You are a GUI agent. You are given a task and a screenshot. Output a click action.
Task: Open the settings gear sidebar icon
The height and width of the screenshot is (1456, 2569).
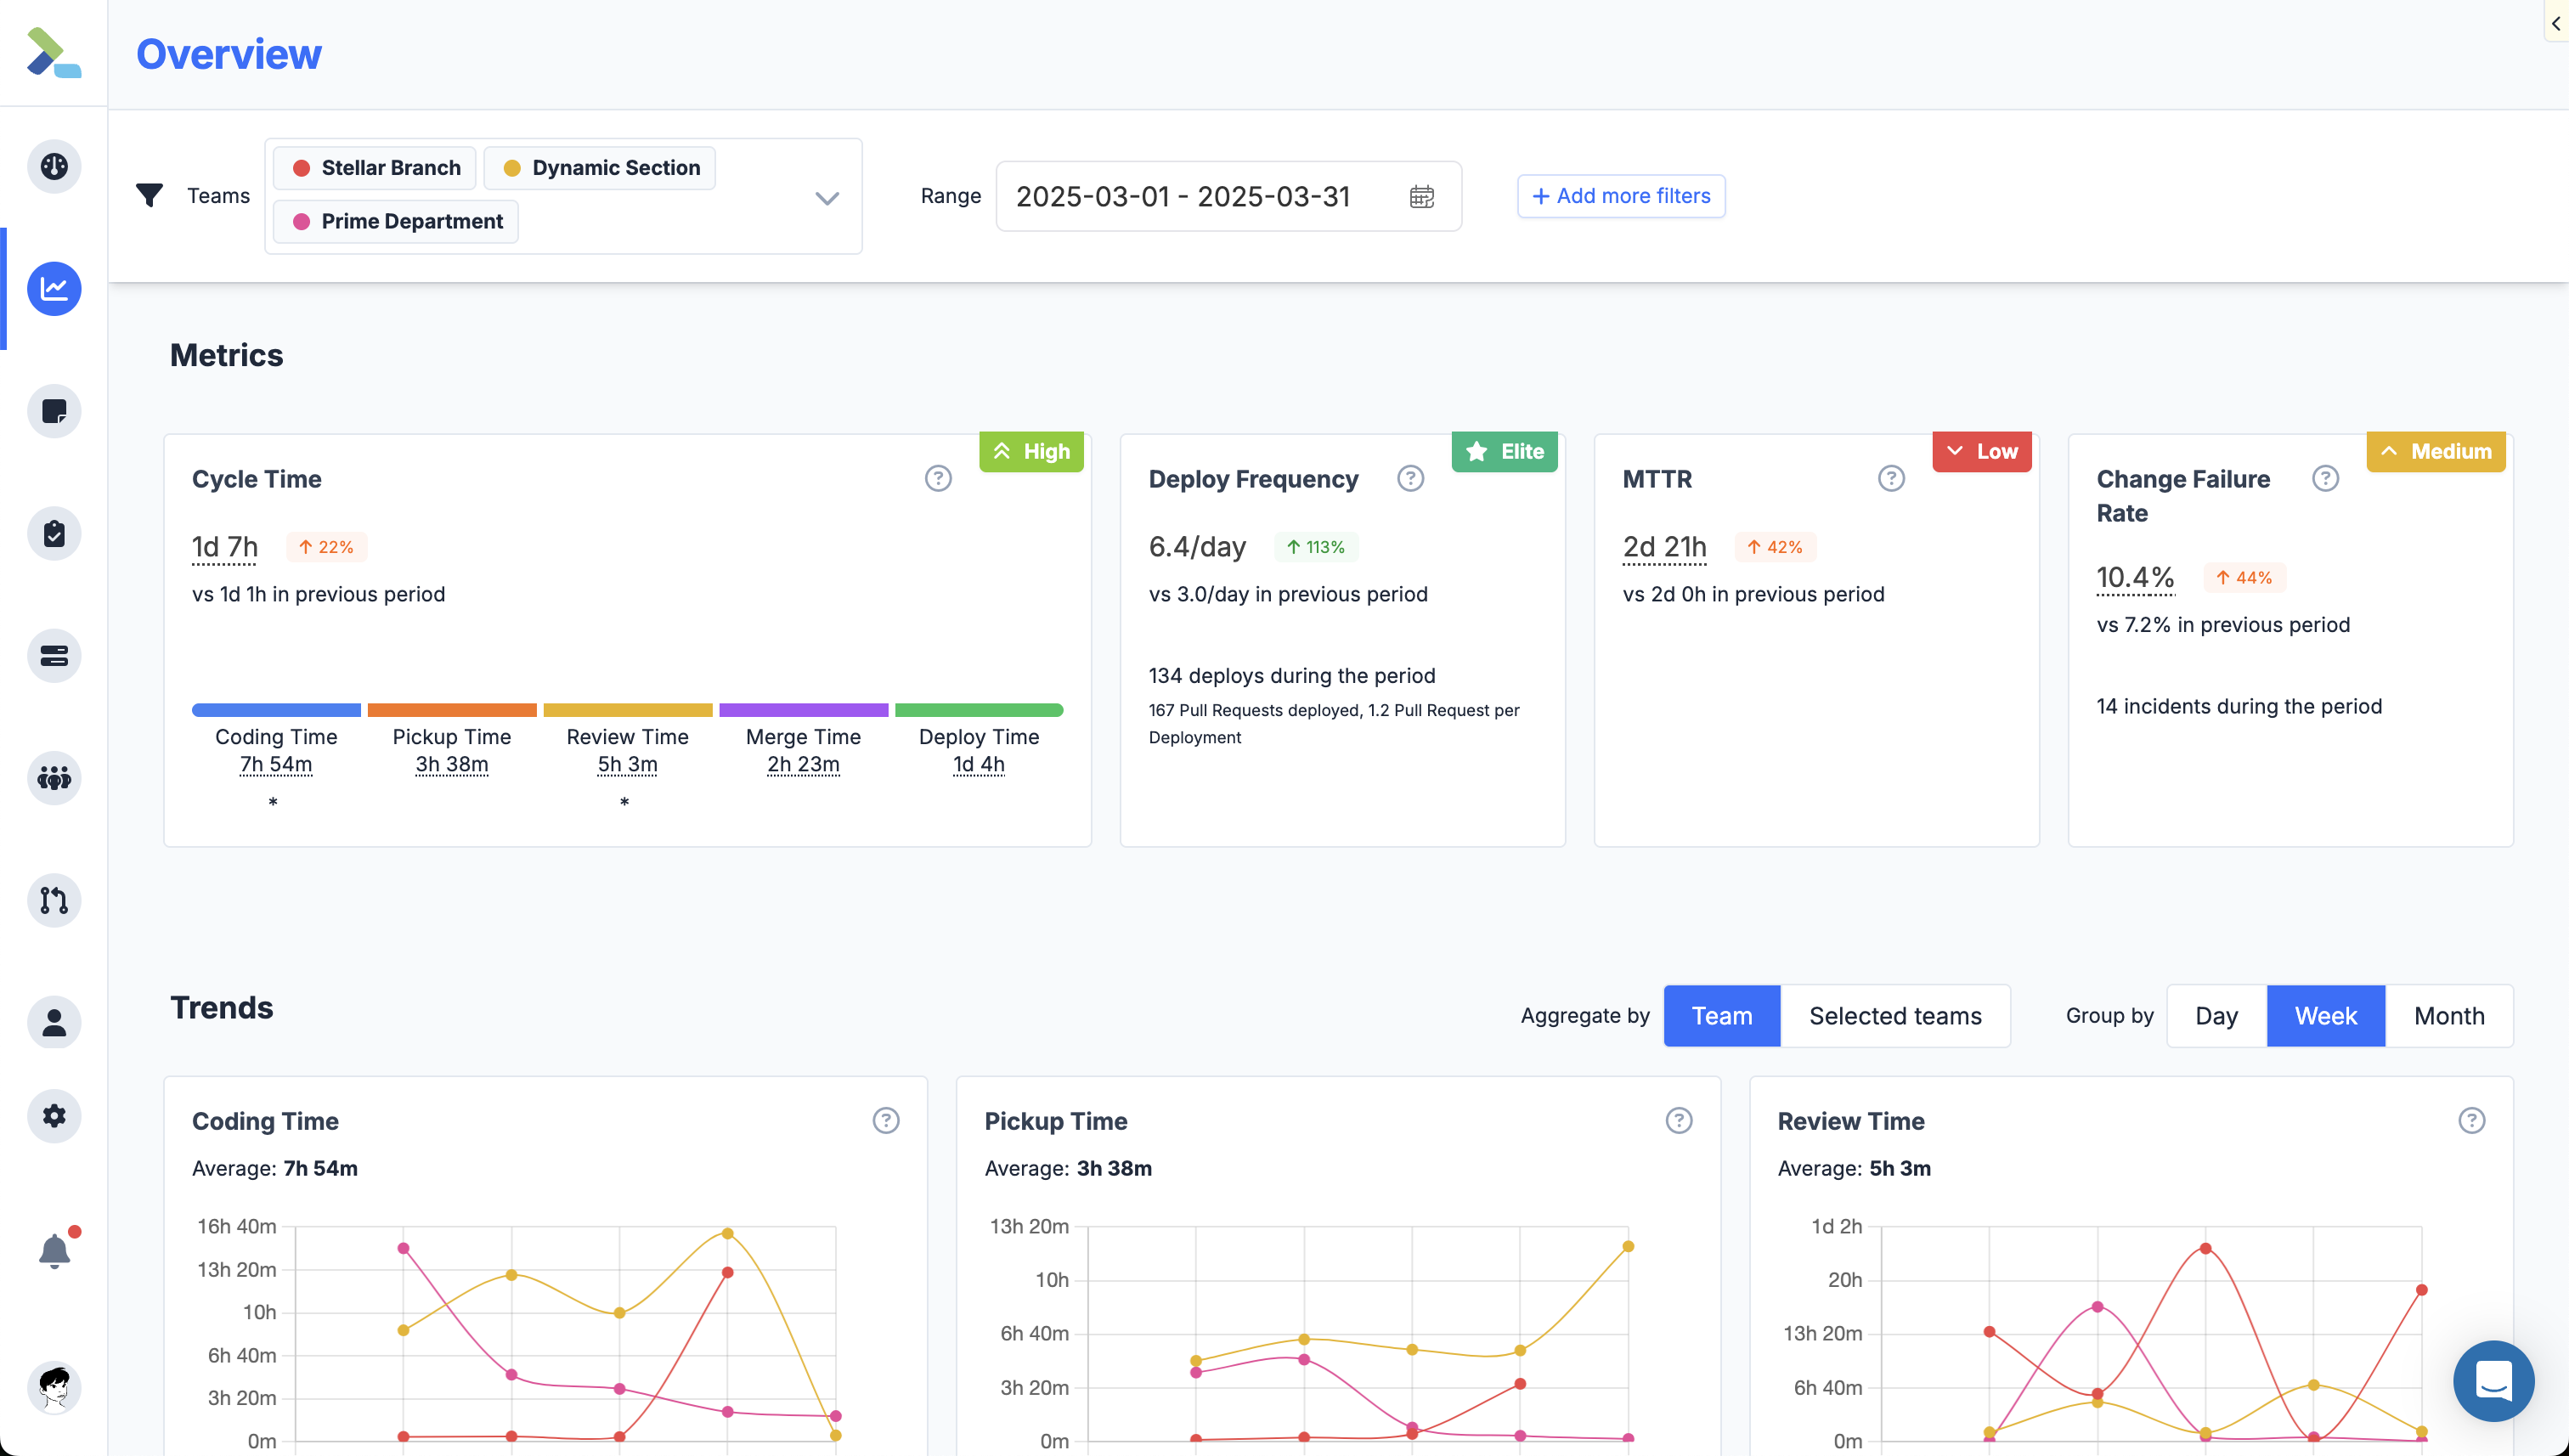54,1116
